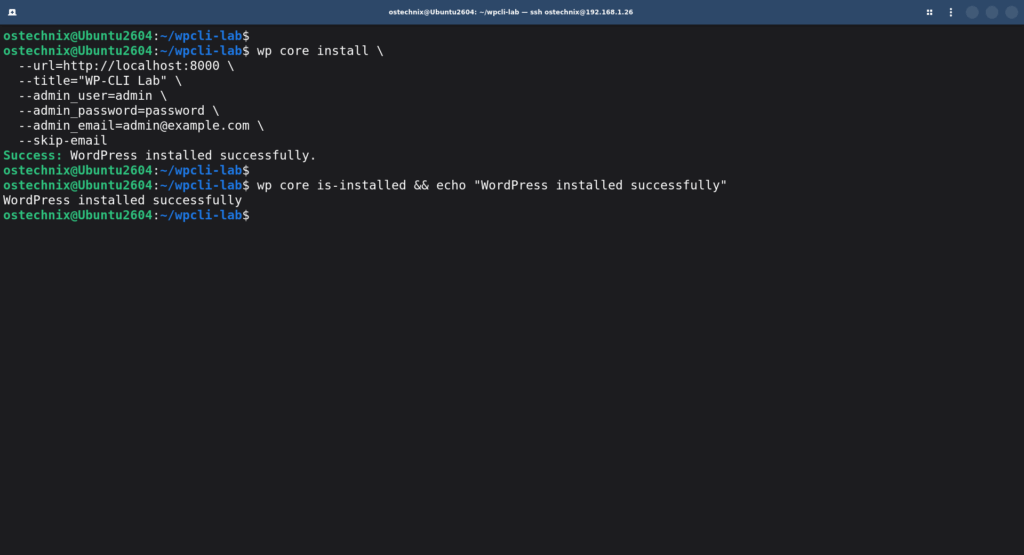Click the quoted echo string in the is-installed command
The image size is (1024, 555).
[600, 185]
